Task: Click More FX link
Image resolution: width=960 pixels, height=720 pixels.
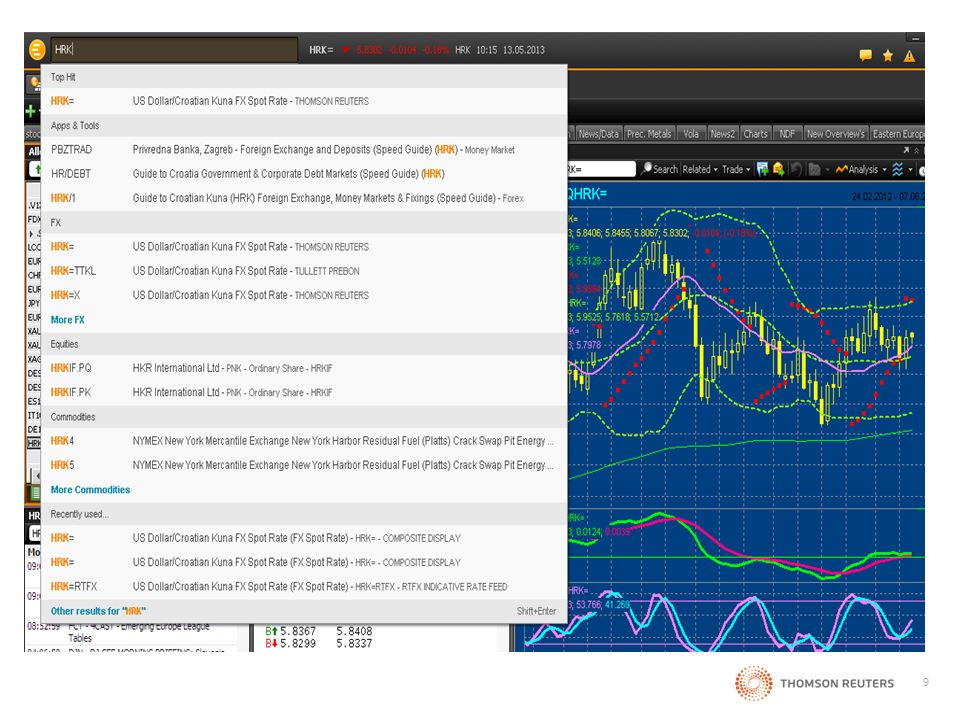Action: [x=67, y=320]
